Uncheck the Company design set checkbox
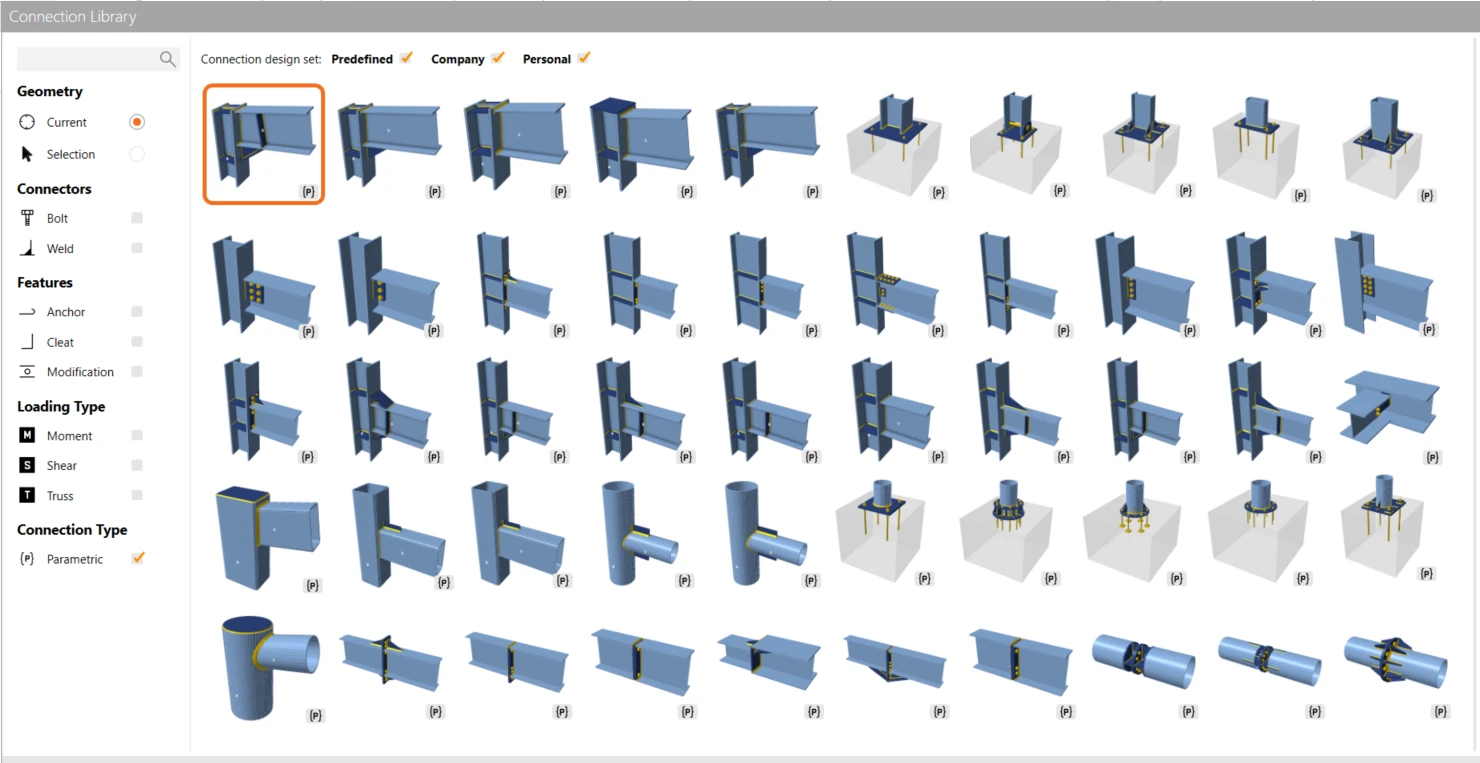This screenshot has height=763, width=1480. [x=497, y=58]
